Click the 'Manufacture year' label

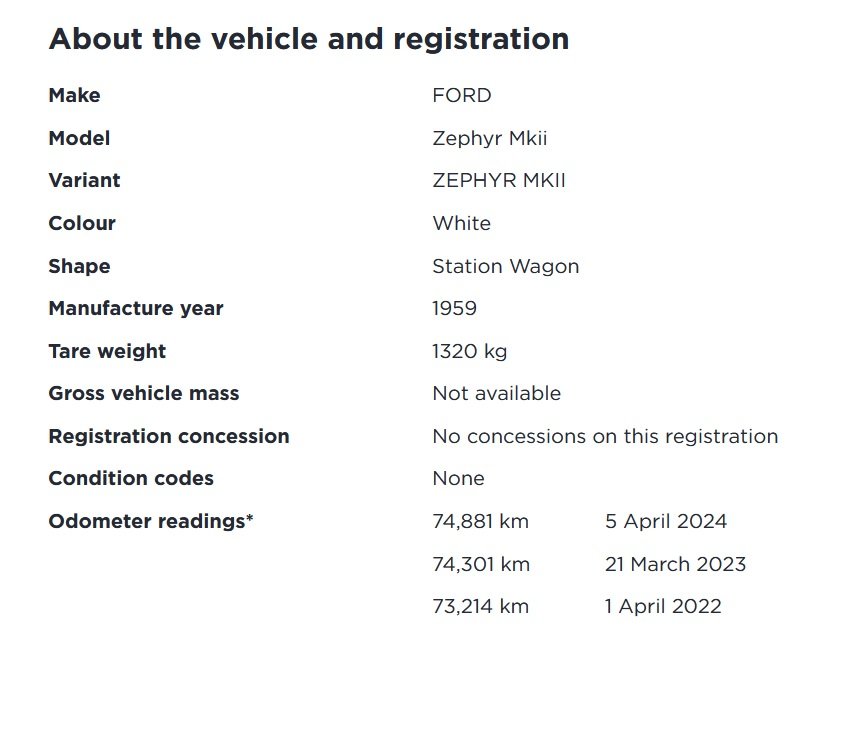tap(136, 309)
